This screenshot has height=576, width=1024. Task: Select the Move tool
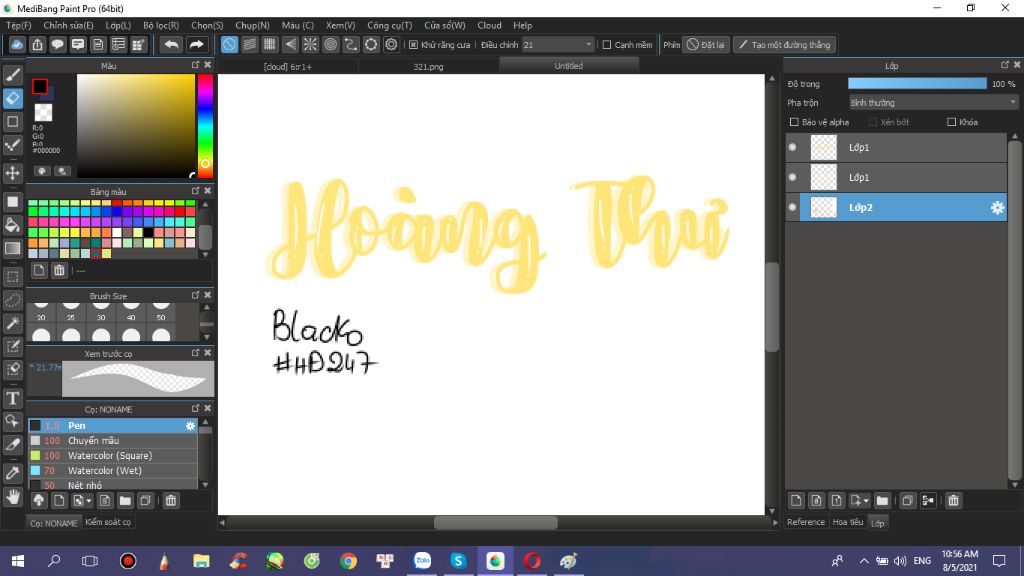tap(13, 173)
